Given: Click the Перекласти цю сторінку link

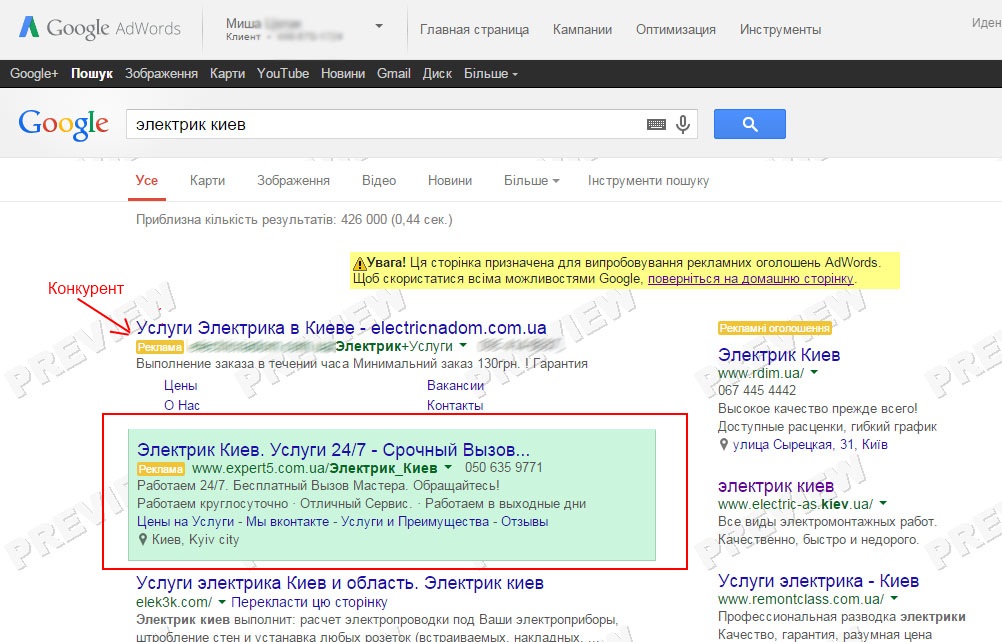Looking at the screenshot, I should tap(309, 602).
